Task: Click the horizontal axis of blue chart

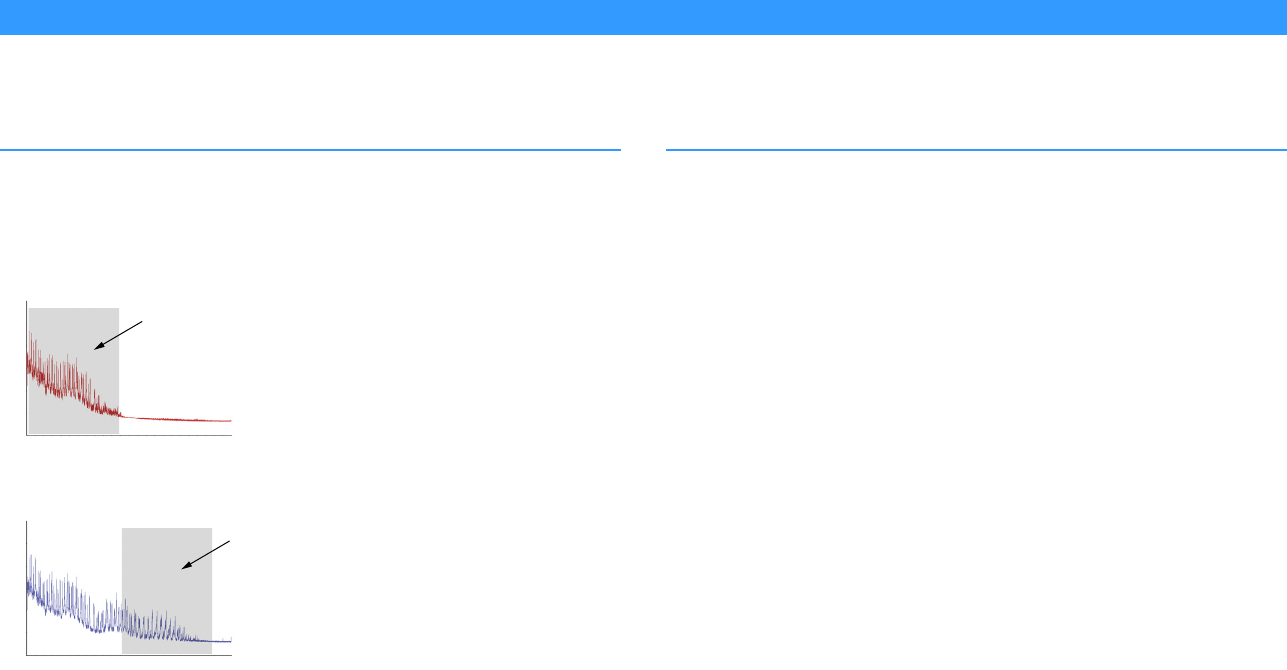Action: pyautogui.click(x=129, y=655)
